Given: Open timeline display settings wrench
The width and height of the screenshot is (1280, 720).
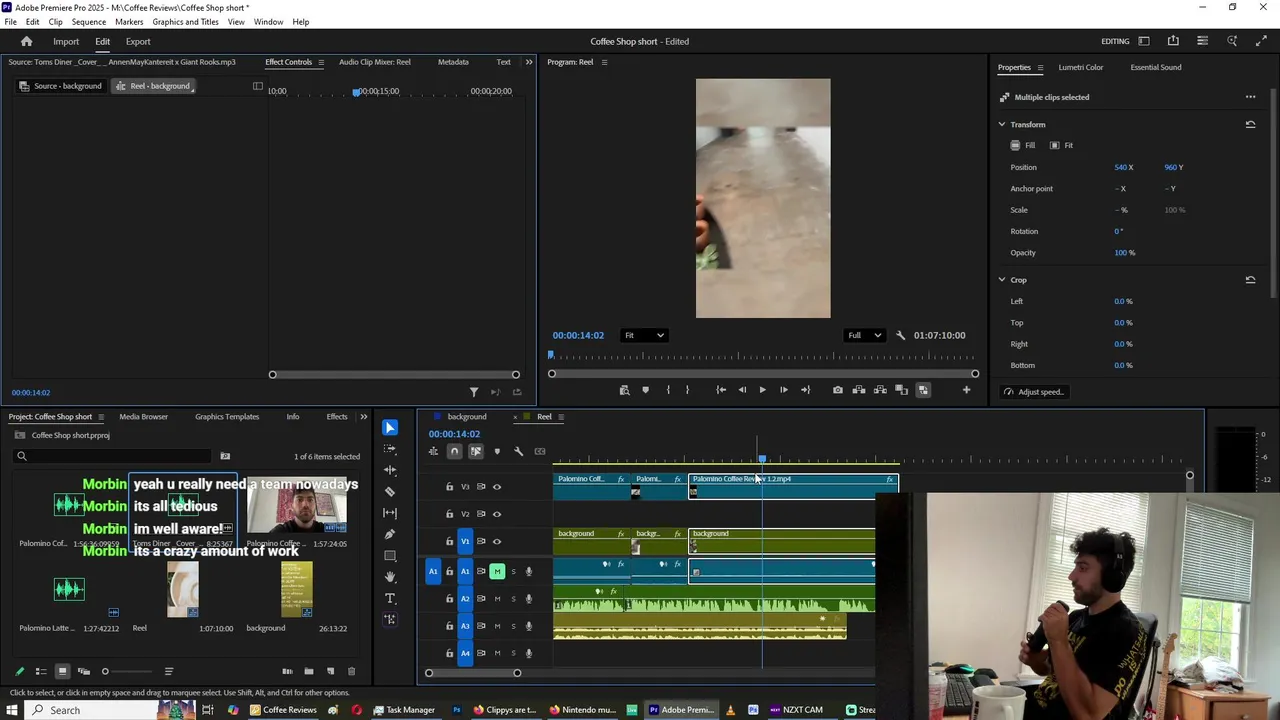Looking at the screenshot, I should click(518, 451).
